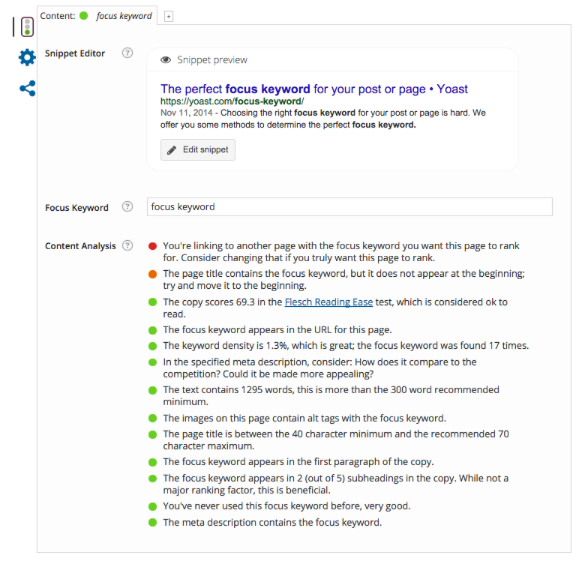Viewport: 579px width, 561px height.
Task: Click the green score dot in Content tab
Action: (84, 16)
